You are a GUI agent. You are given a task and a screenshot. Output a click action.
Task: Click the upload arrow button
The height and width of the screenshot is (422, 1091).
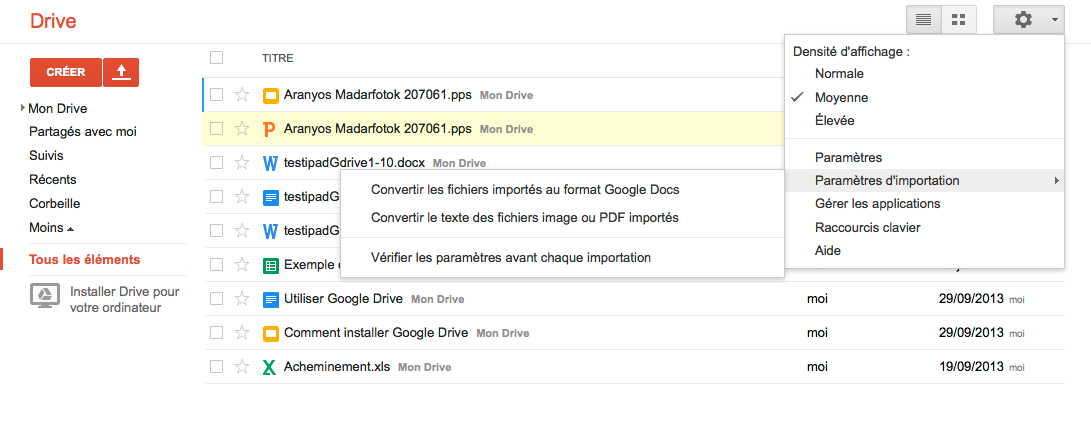click(x=121, y=72)
